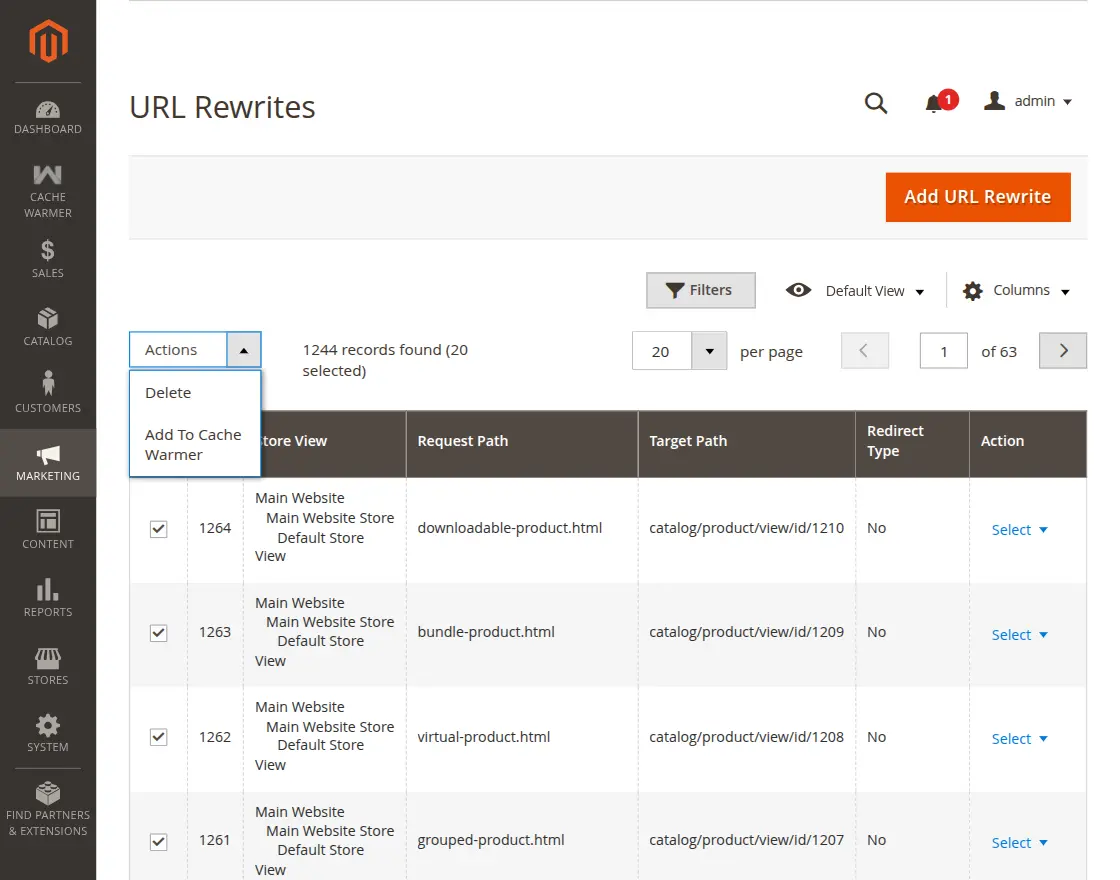The height and width of the screenshot is (880, 1120).
Task: Uncheck the row 1264 checkbox
Action: coord(158,529)
